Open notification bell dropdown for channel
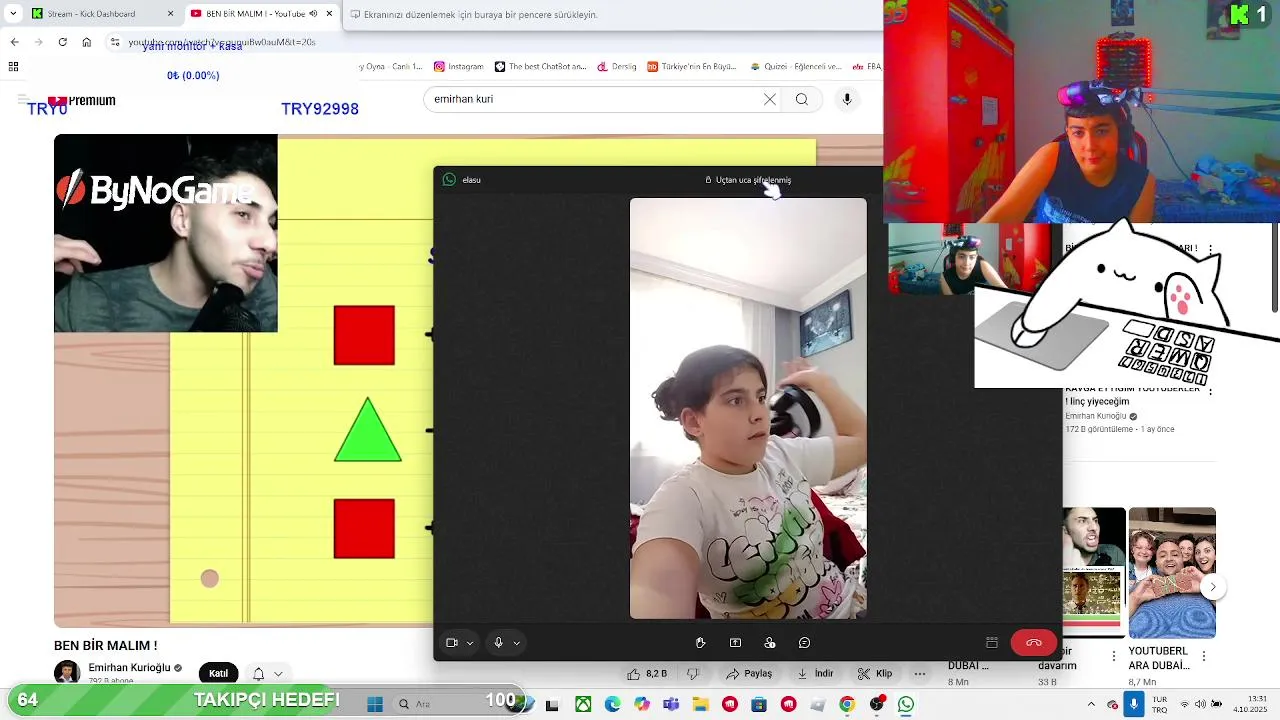 [267, 673]
